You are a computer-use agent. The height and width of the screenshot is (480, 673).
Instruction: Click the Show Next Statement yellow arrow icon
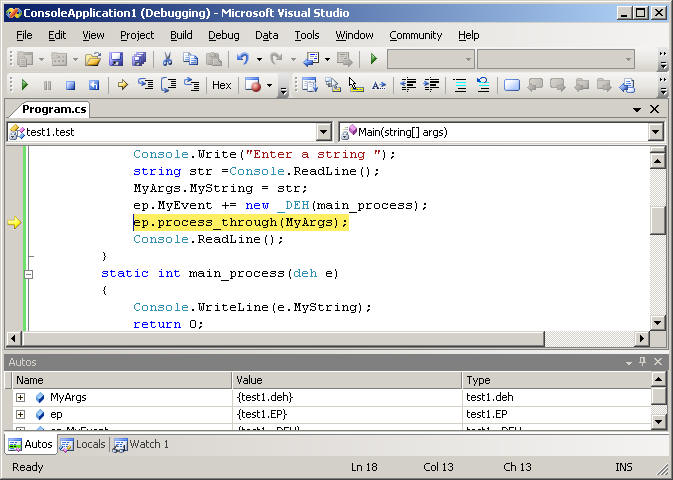pos(122,85)
